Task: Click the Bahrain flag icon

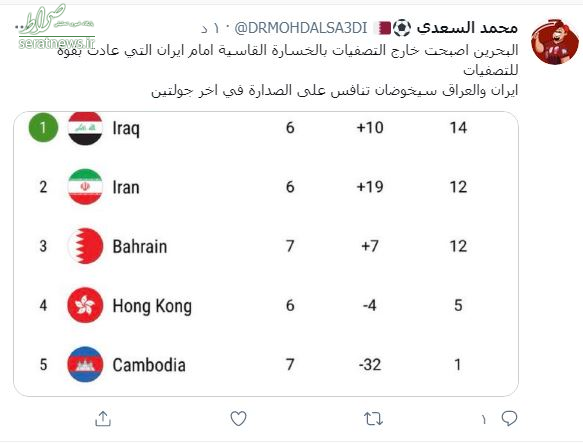Action: (x=85, y=246)
